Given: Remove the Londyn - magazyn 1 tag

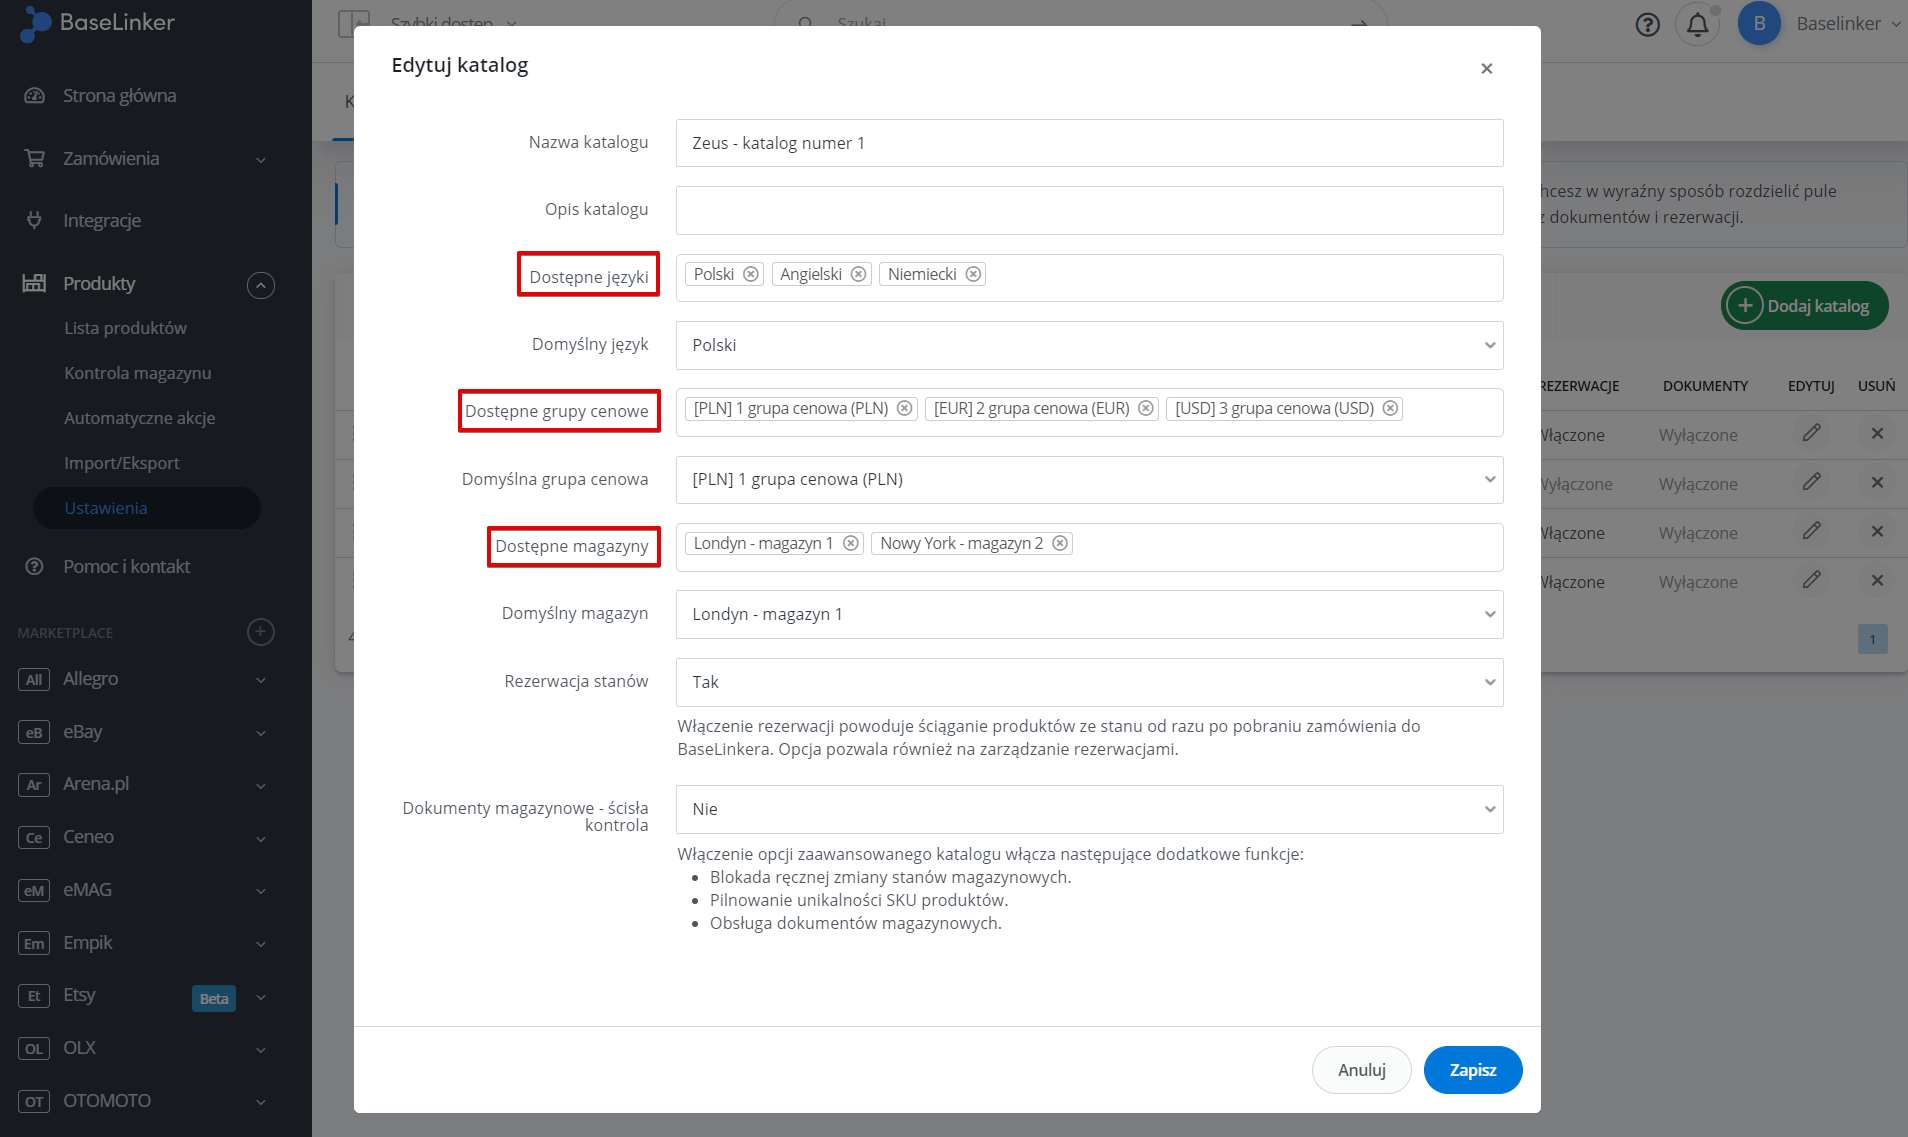Looking at the screenshot, I should tap(850, 543).
